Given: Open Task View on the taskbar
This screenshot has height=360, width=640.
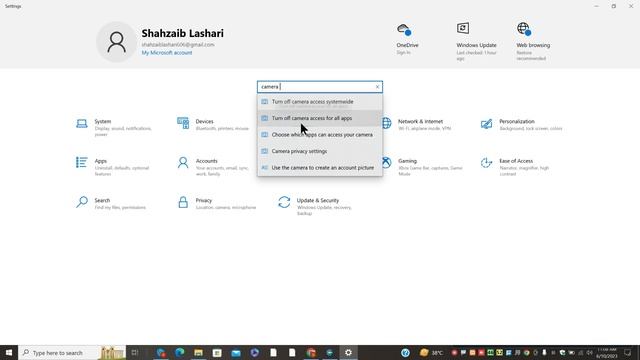Looking at the screenshot, I should [135, 353].
